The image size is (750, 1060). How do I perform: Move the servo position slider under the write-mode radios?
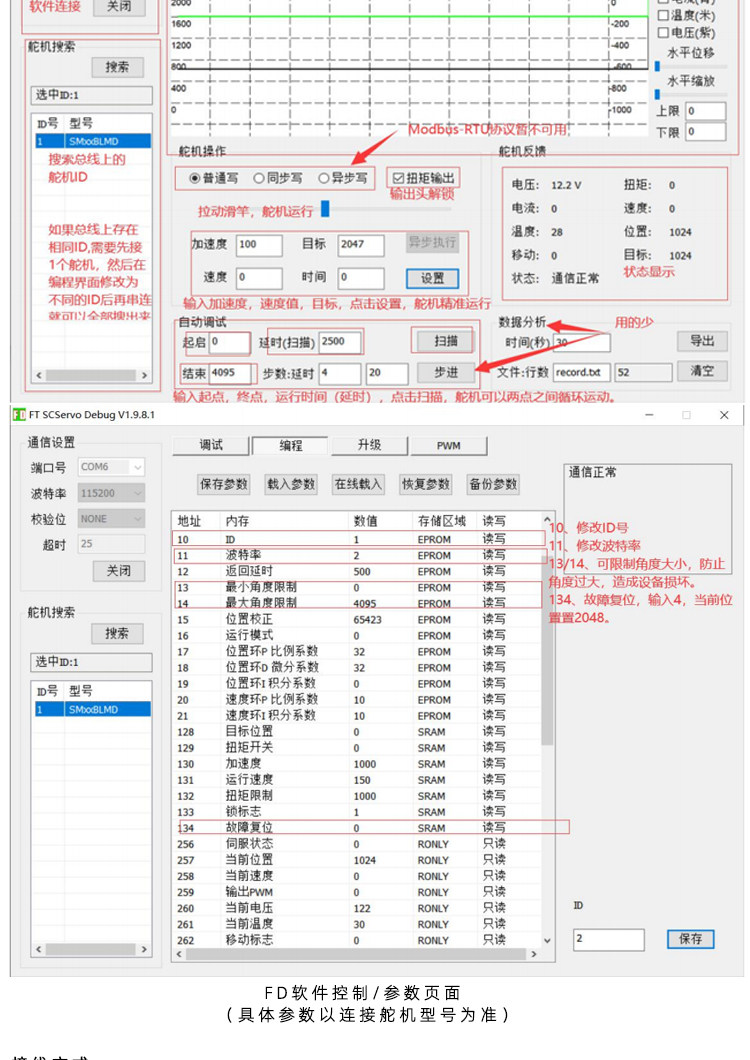[325, 209]
